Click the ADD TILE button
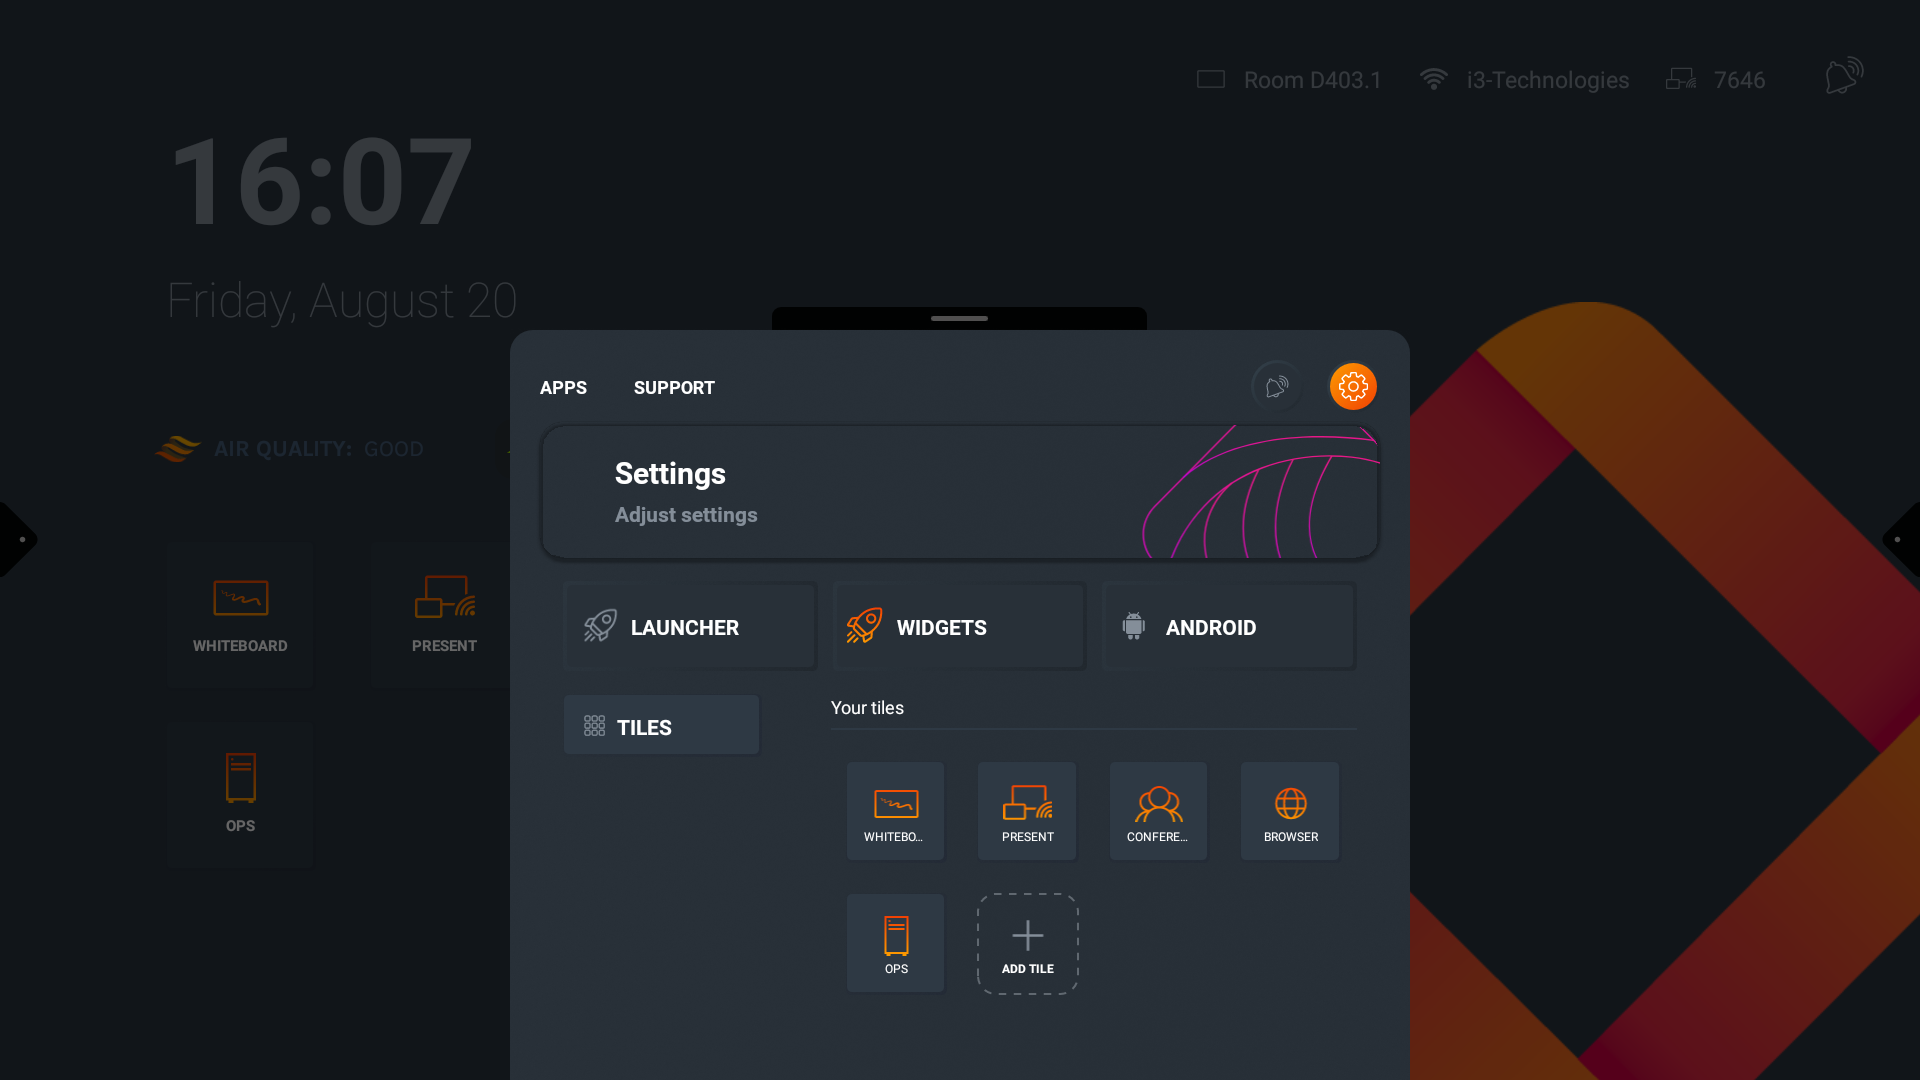Viewport: 1920px width, 1080px height. pyautogui.click(x=1027, y=941)
